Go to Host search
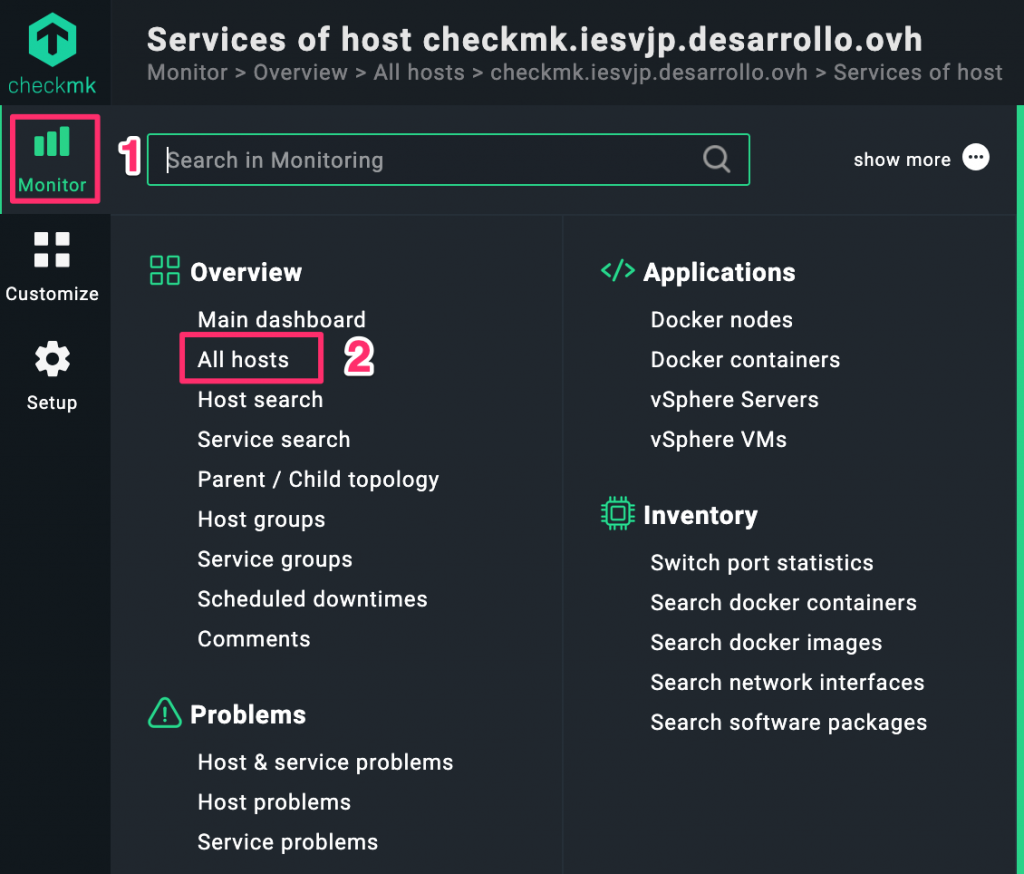 [x=260, y=400]
